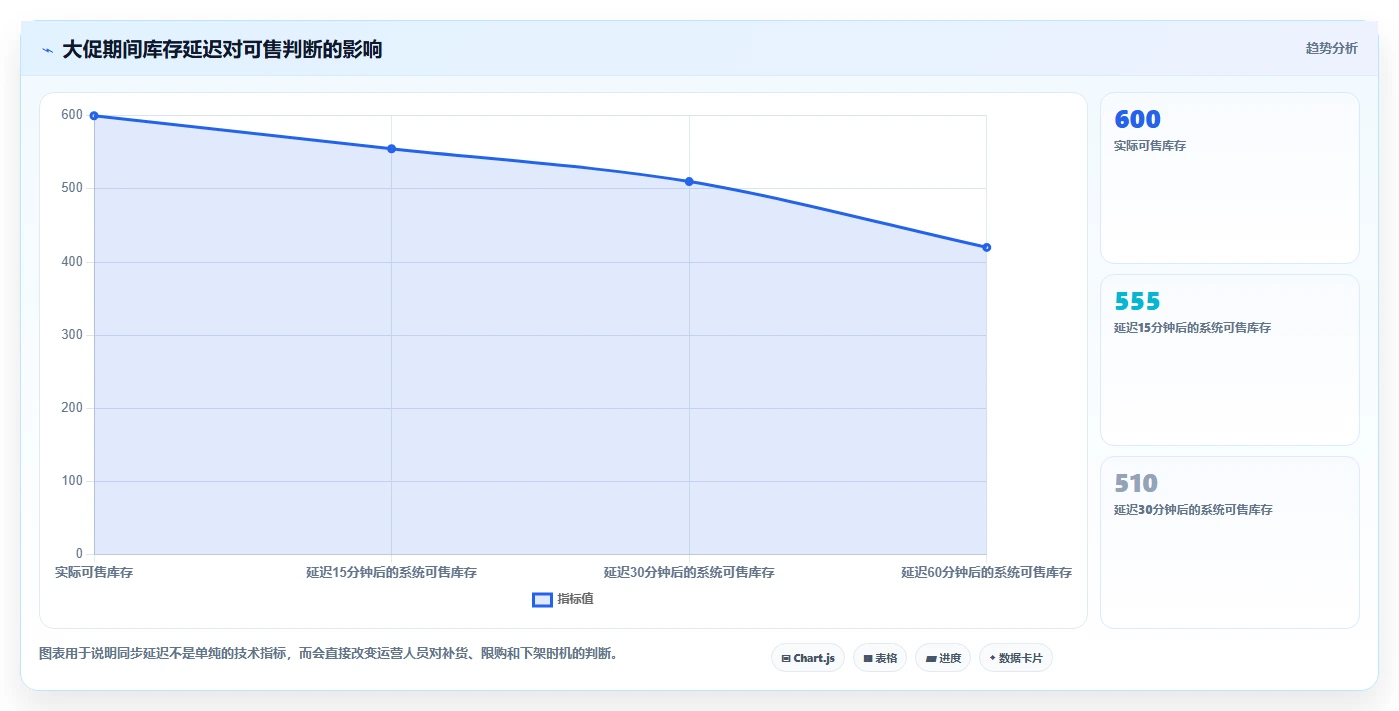Click x-axis label 延迟30分钟后的系统可售库存

(x=689, y=573)
